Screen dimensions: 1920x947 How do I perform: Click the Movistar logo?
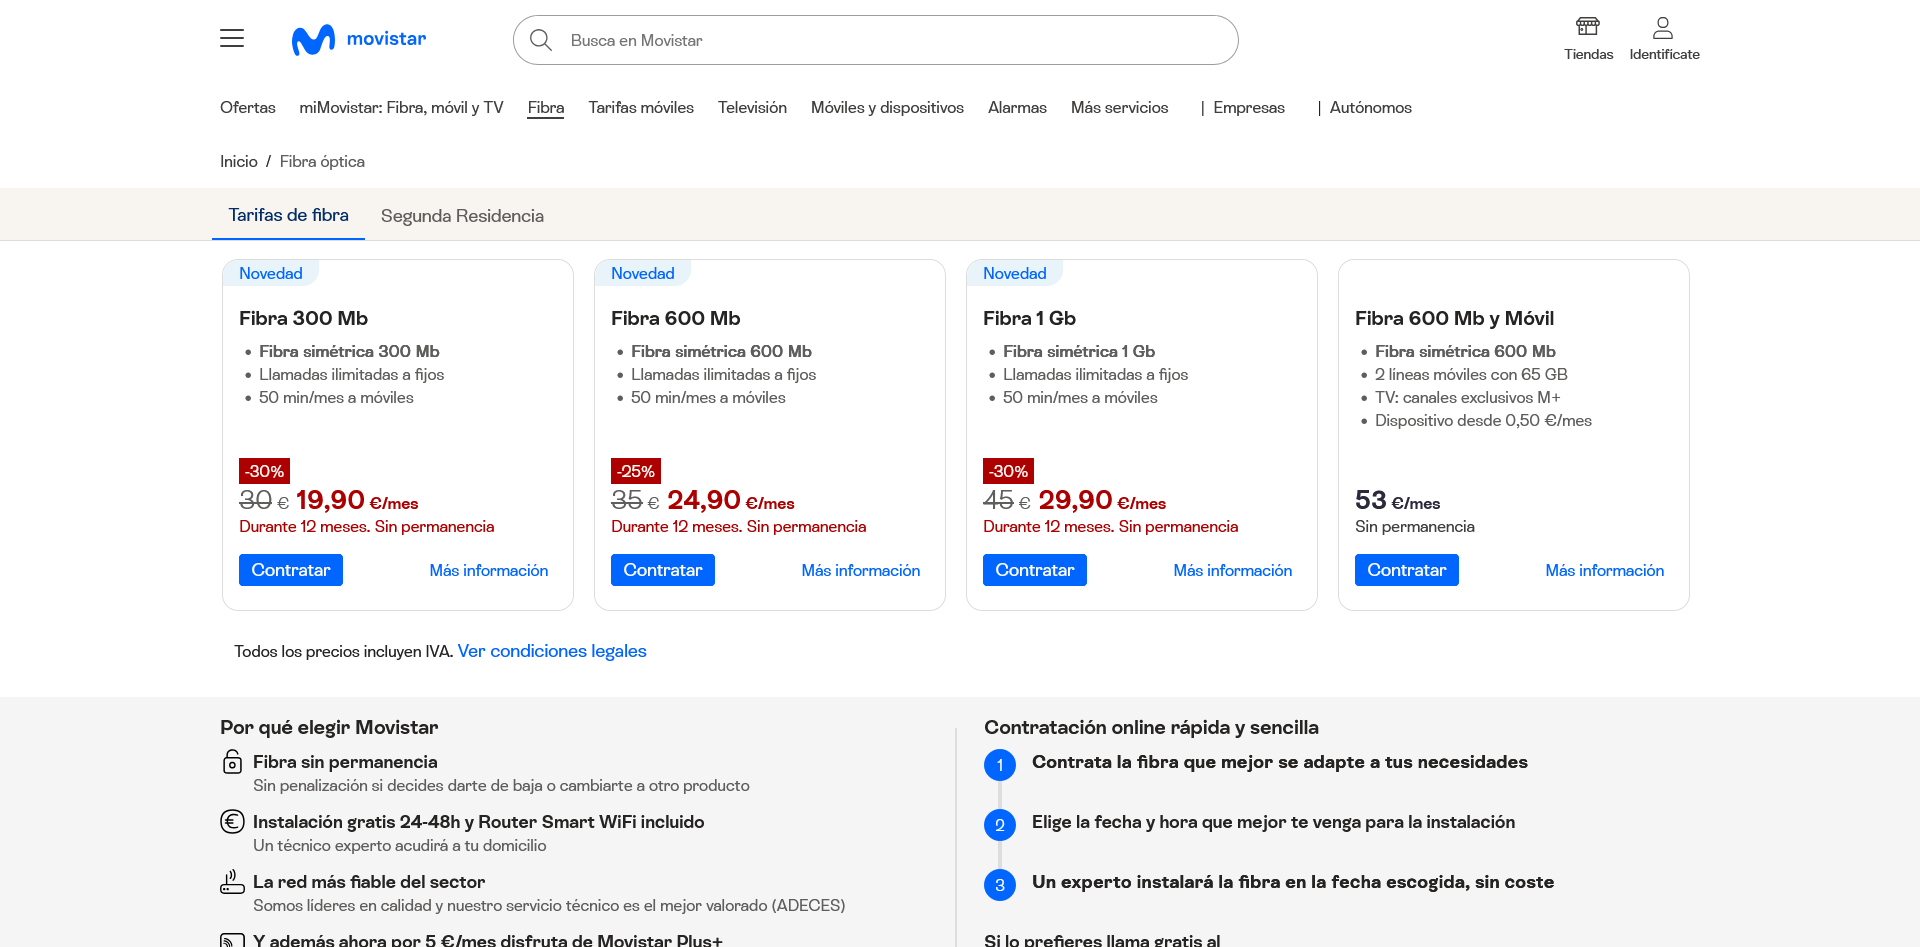click(x=359, y=39)
